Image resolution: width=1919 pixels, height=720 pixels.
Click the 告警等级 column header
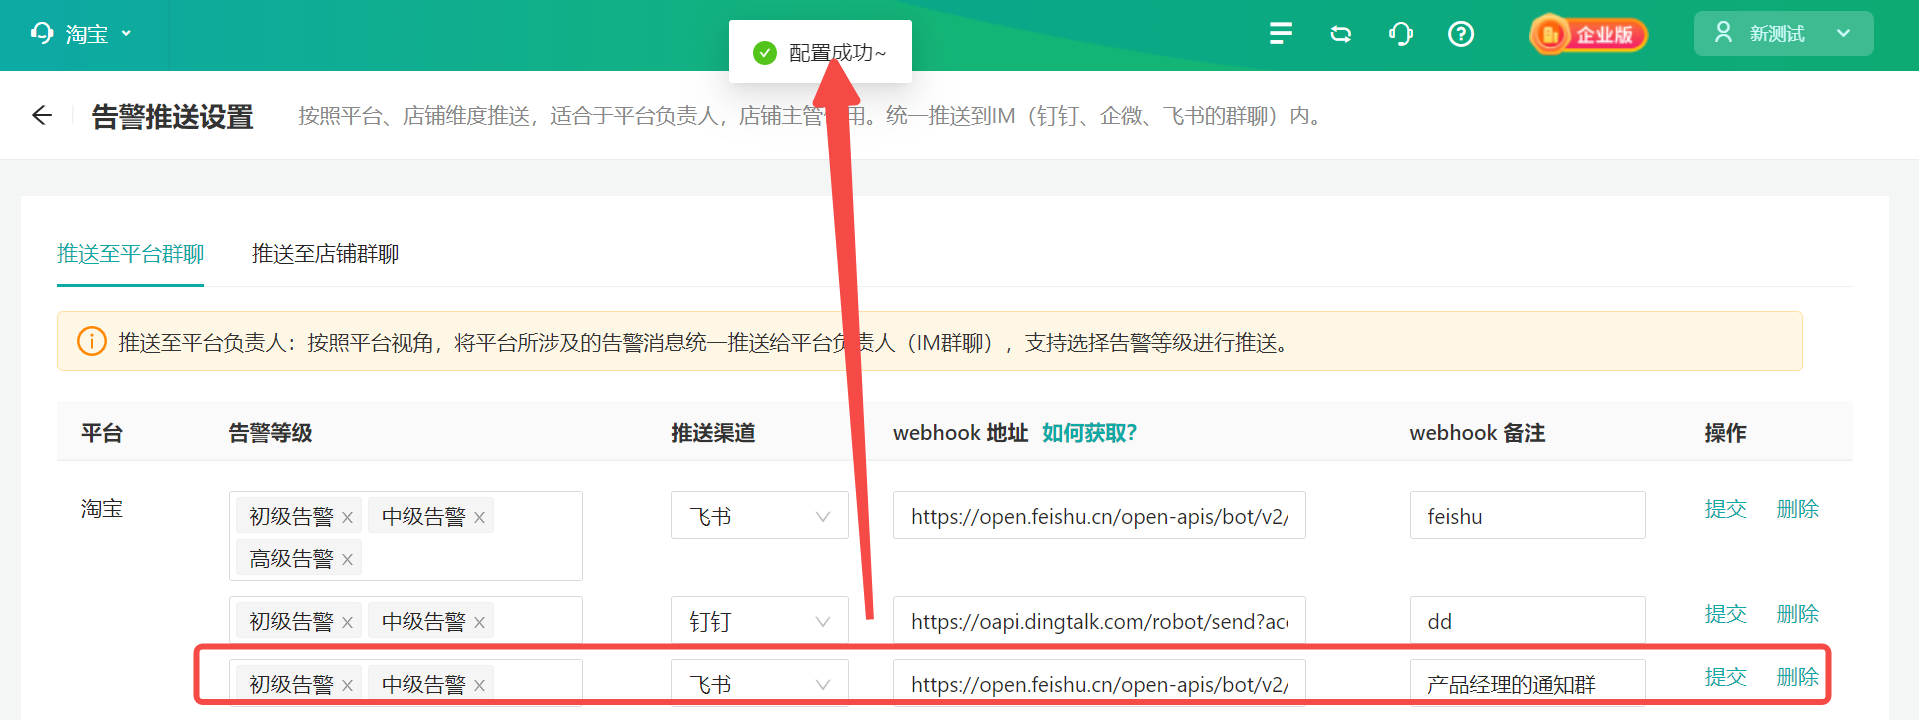pos(270,432)
